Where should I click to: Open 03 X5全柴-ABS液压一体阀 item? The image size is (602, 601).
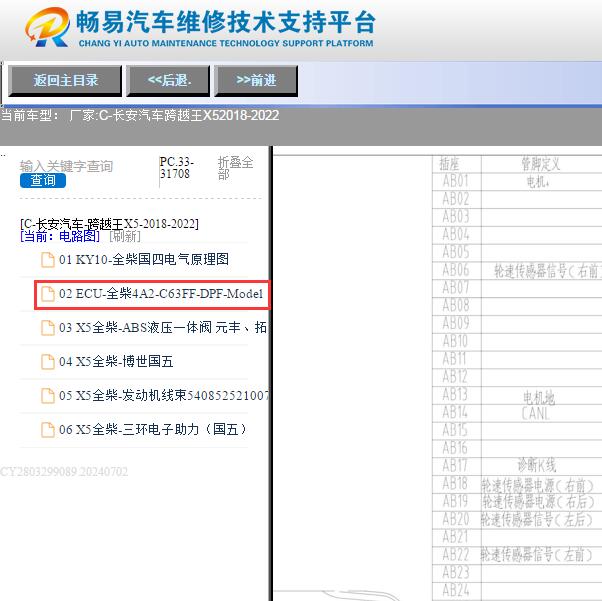coord(163,328)
